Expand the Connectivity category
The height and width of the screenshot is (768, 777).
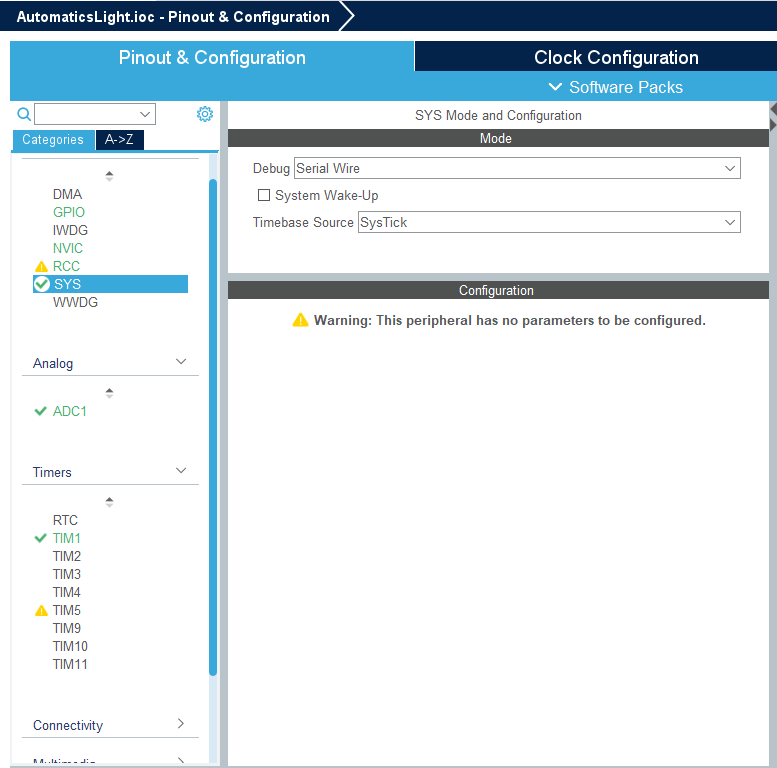(x=181, y=724)
